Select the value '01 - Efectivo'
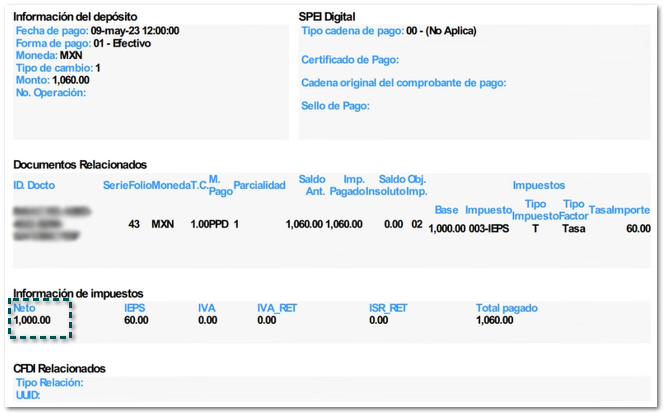The height and width of the screenshot is (416, 666). coord(122,43)
